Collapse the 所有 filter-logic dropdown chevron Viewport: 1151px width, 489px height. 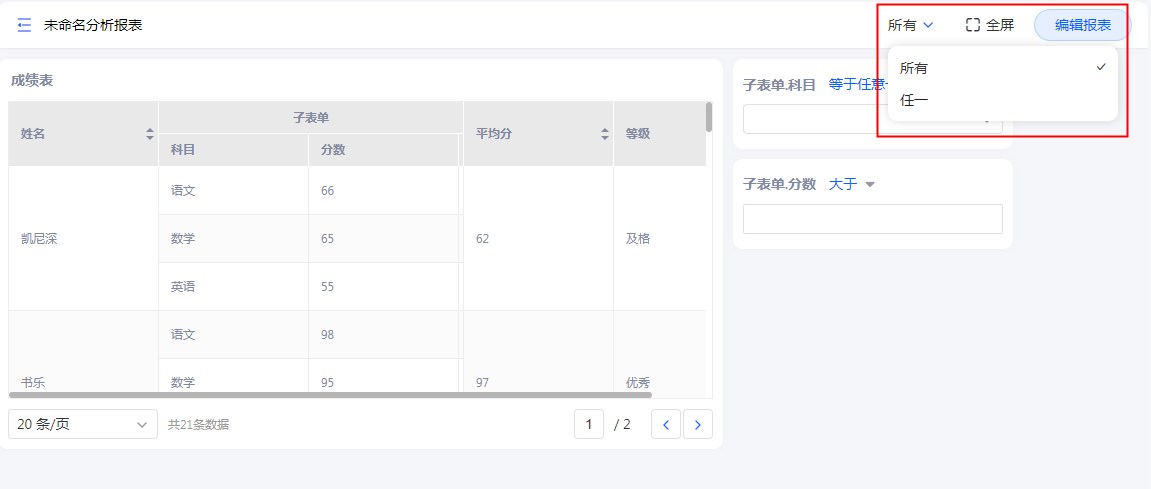[x=928, y=25]
